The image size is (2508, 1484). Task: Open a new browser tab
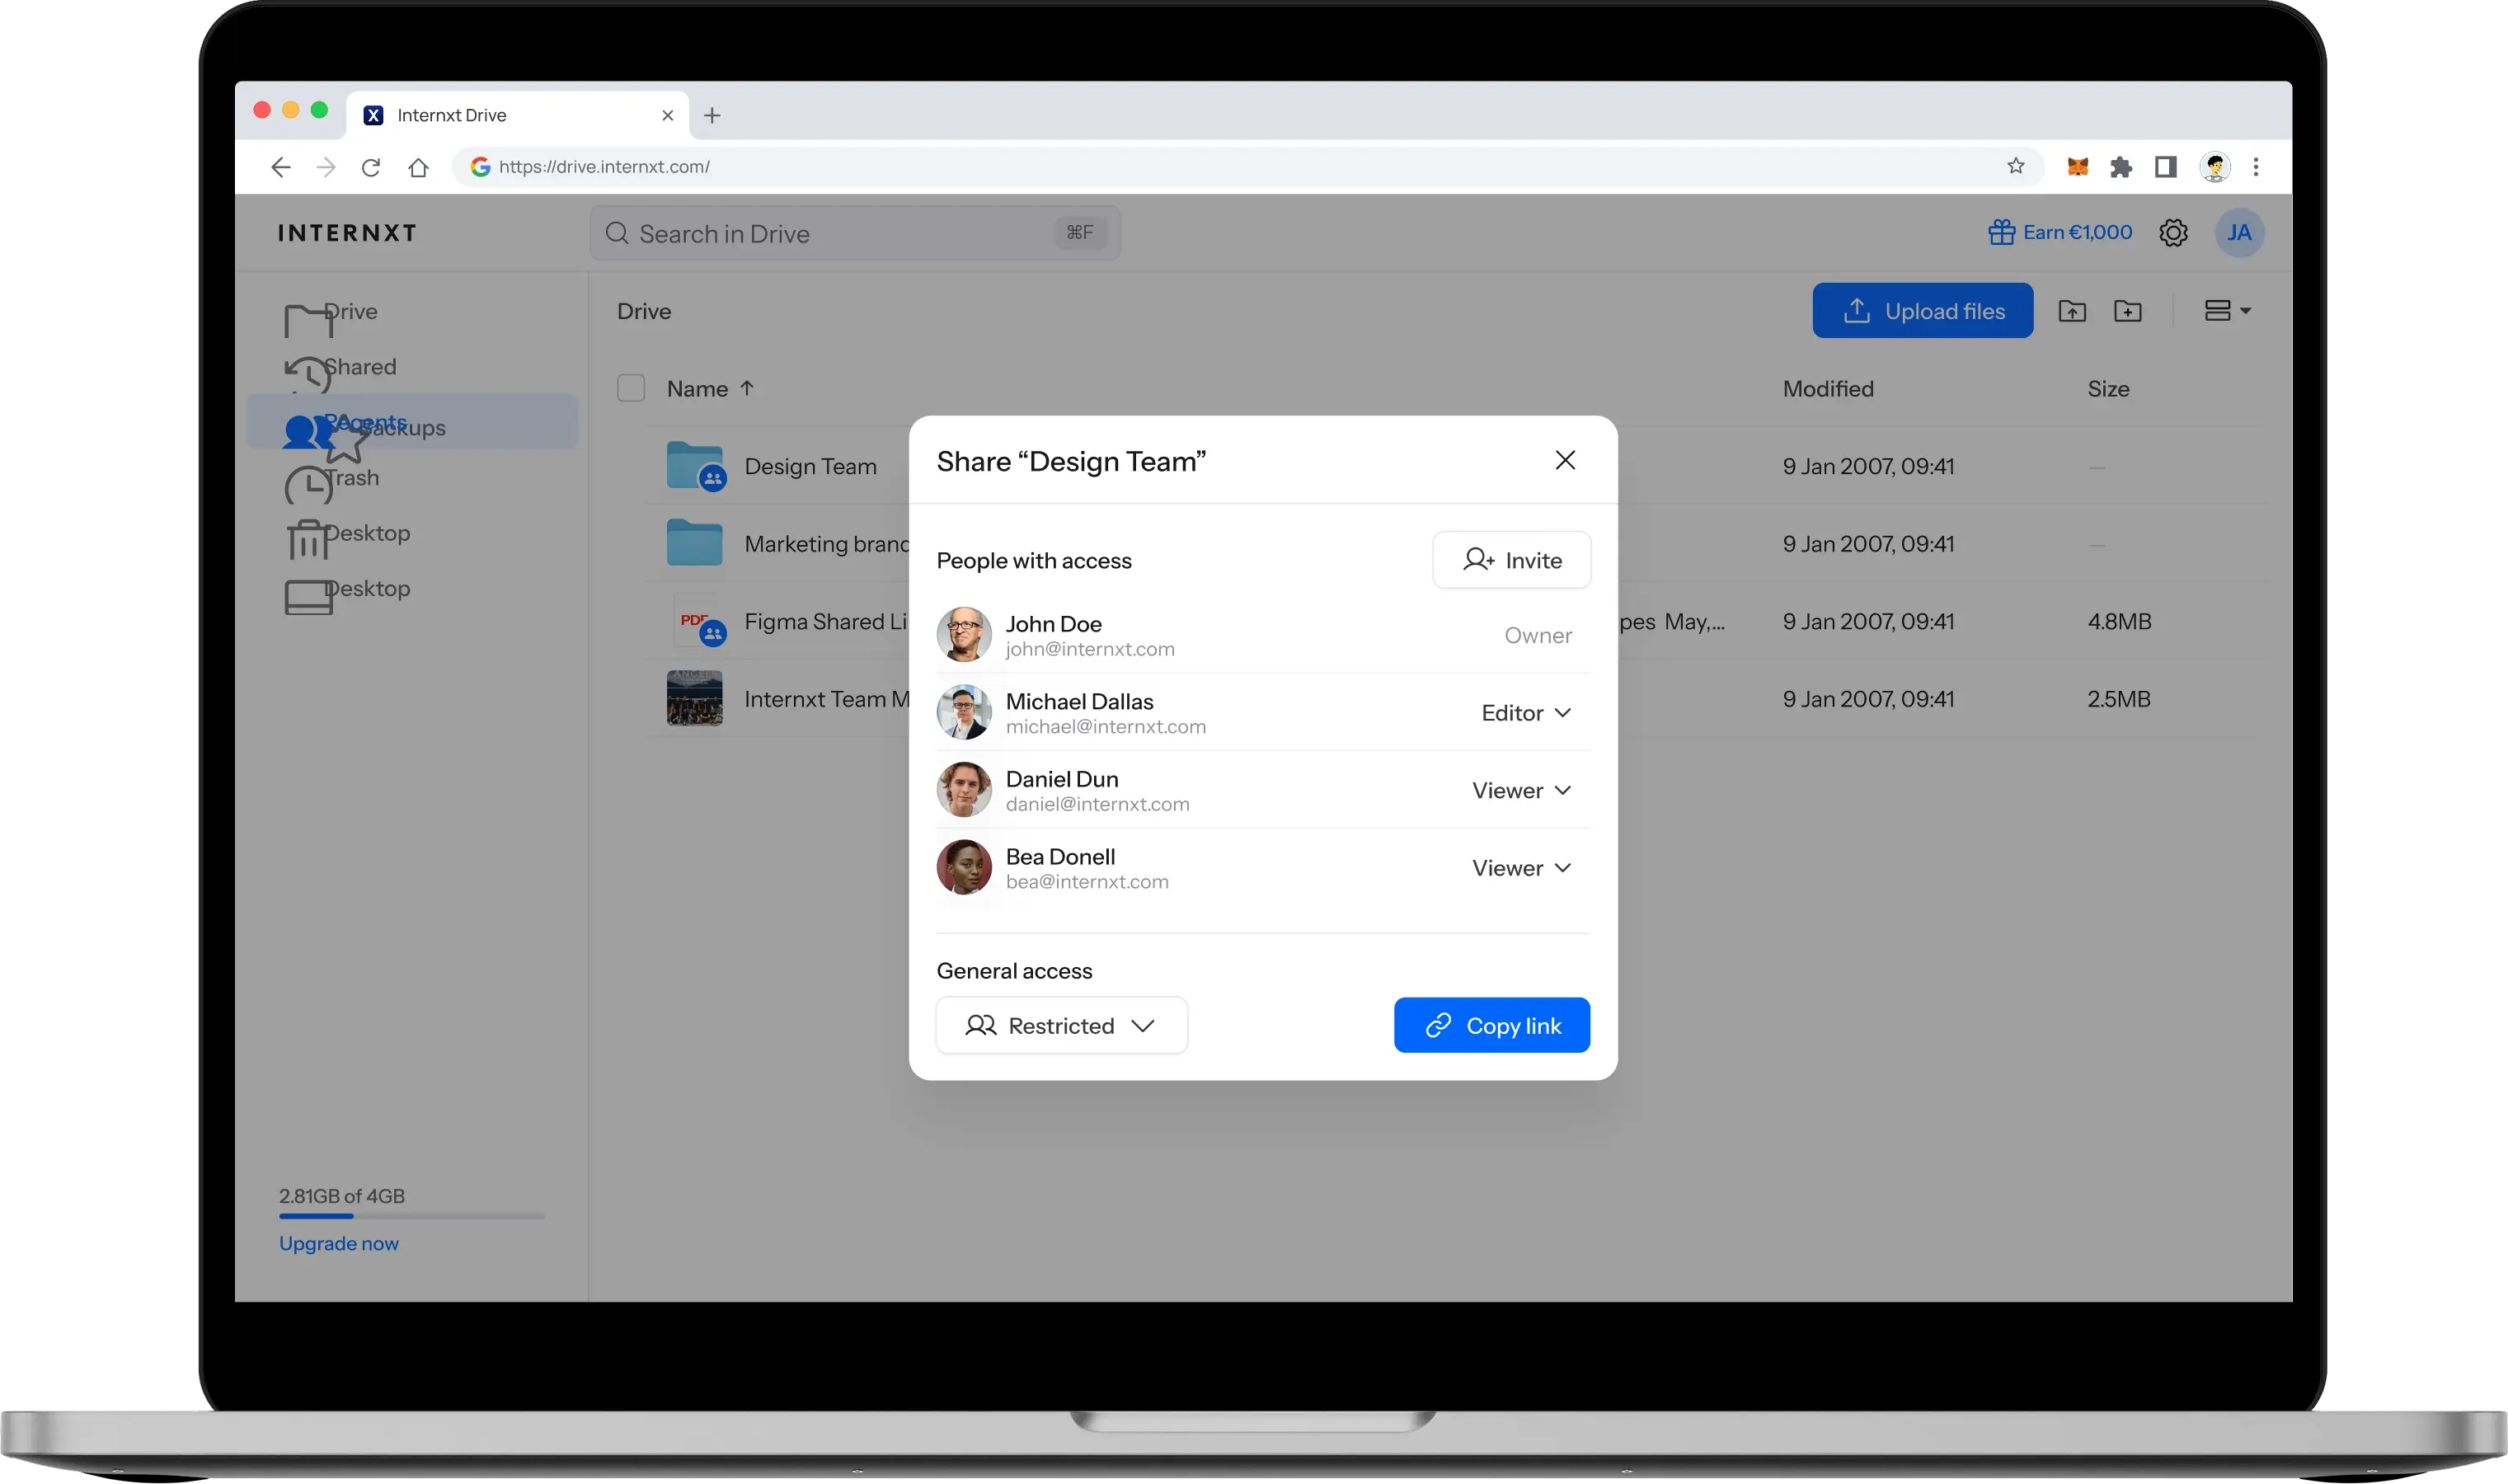[x=712, y=116]
